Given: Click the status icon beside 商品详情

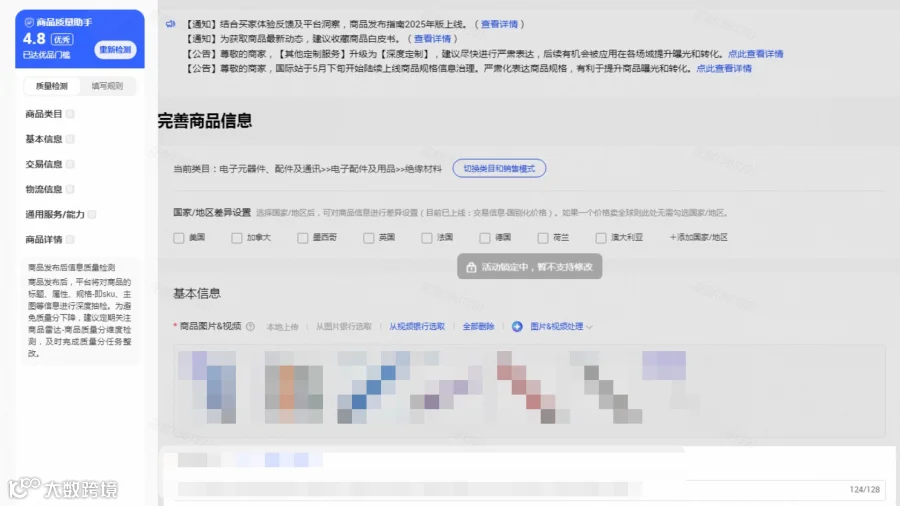Looking at the screenshot, I should pyautogui.click(x=70, y=239).
